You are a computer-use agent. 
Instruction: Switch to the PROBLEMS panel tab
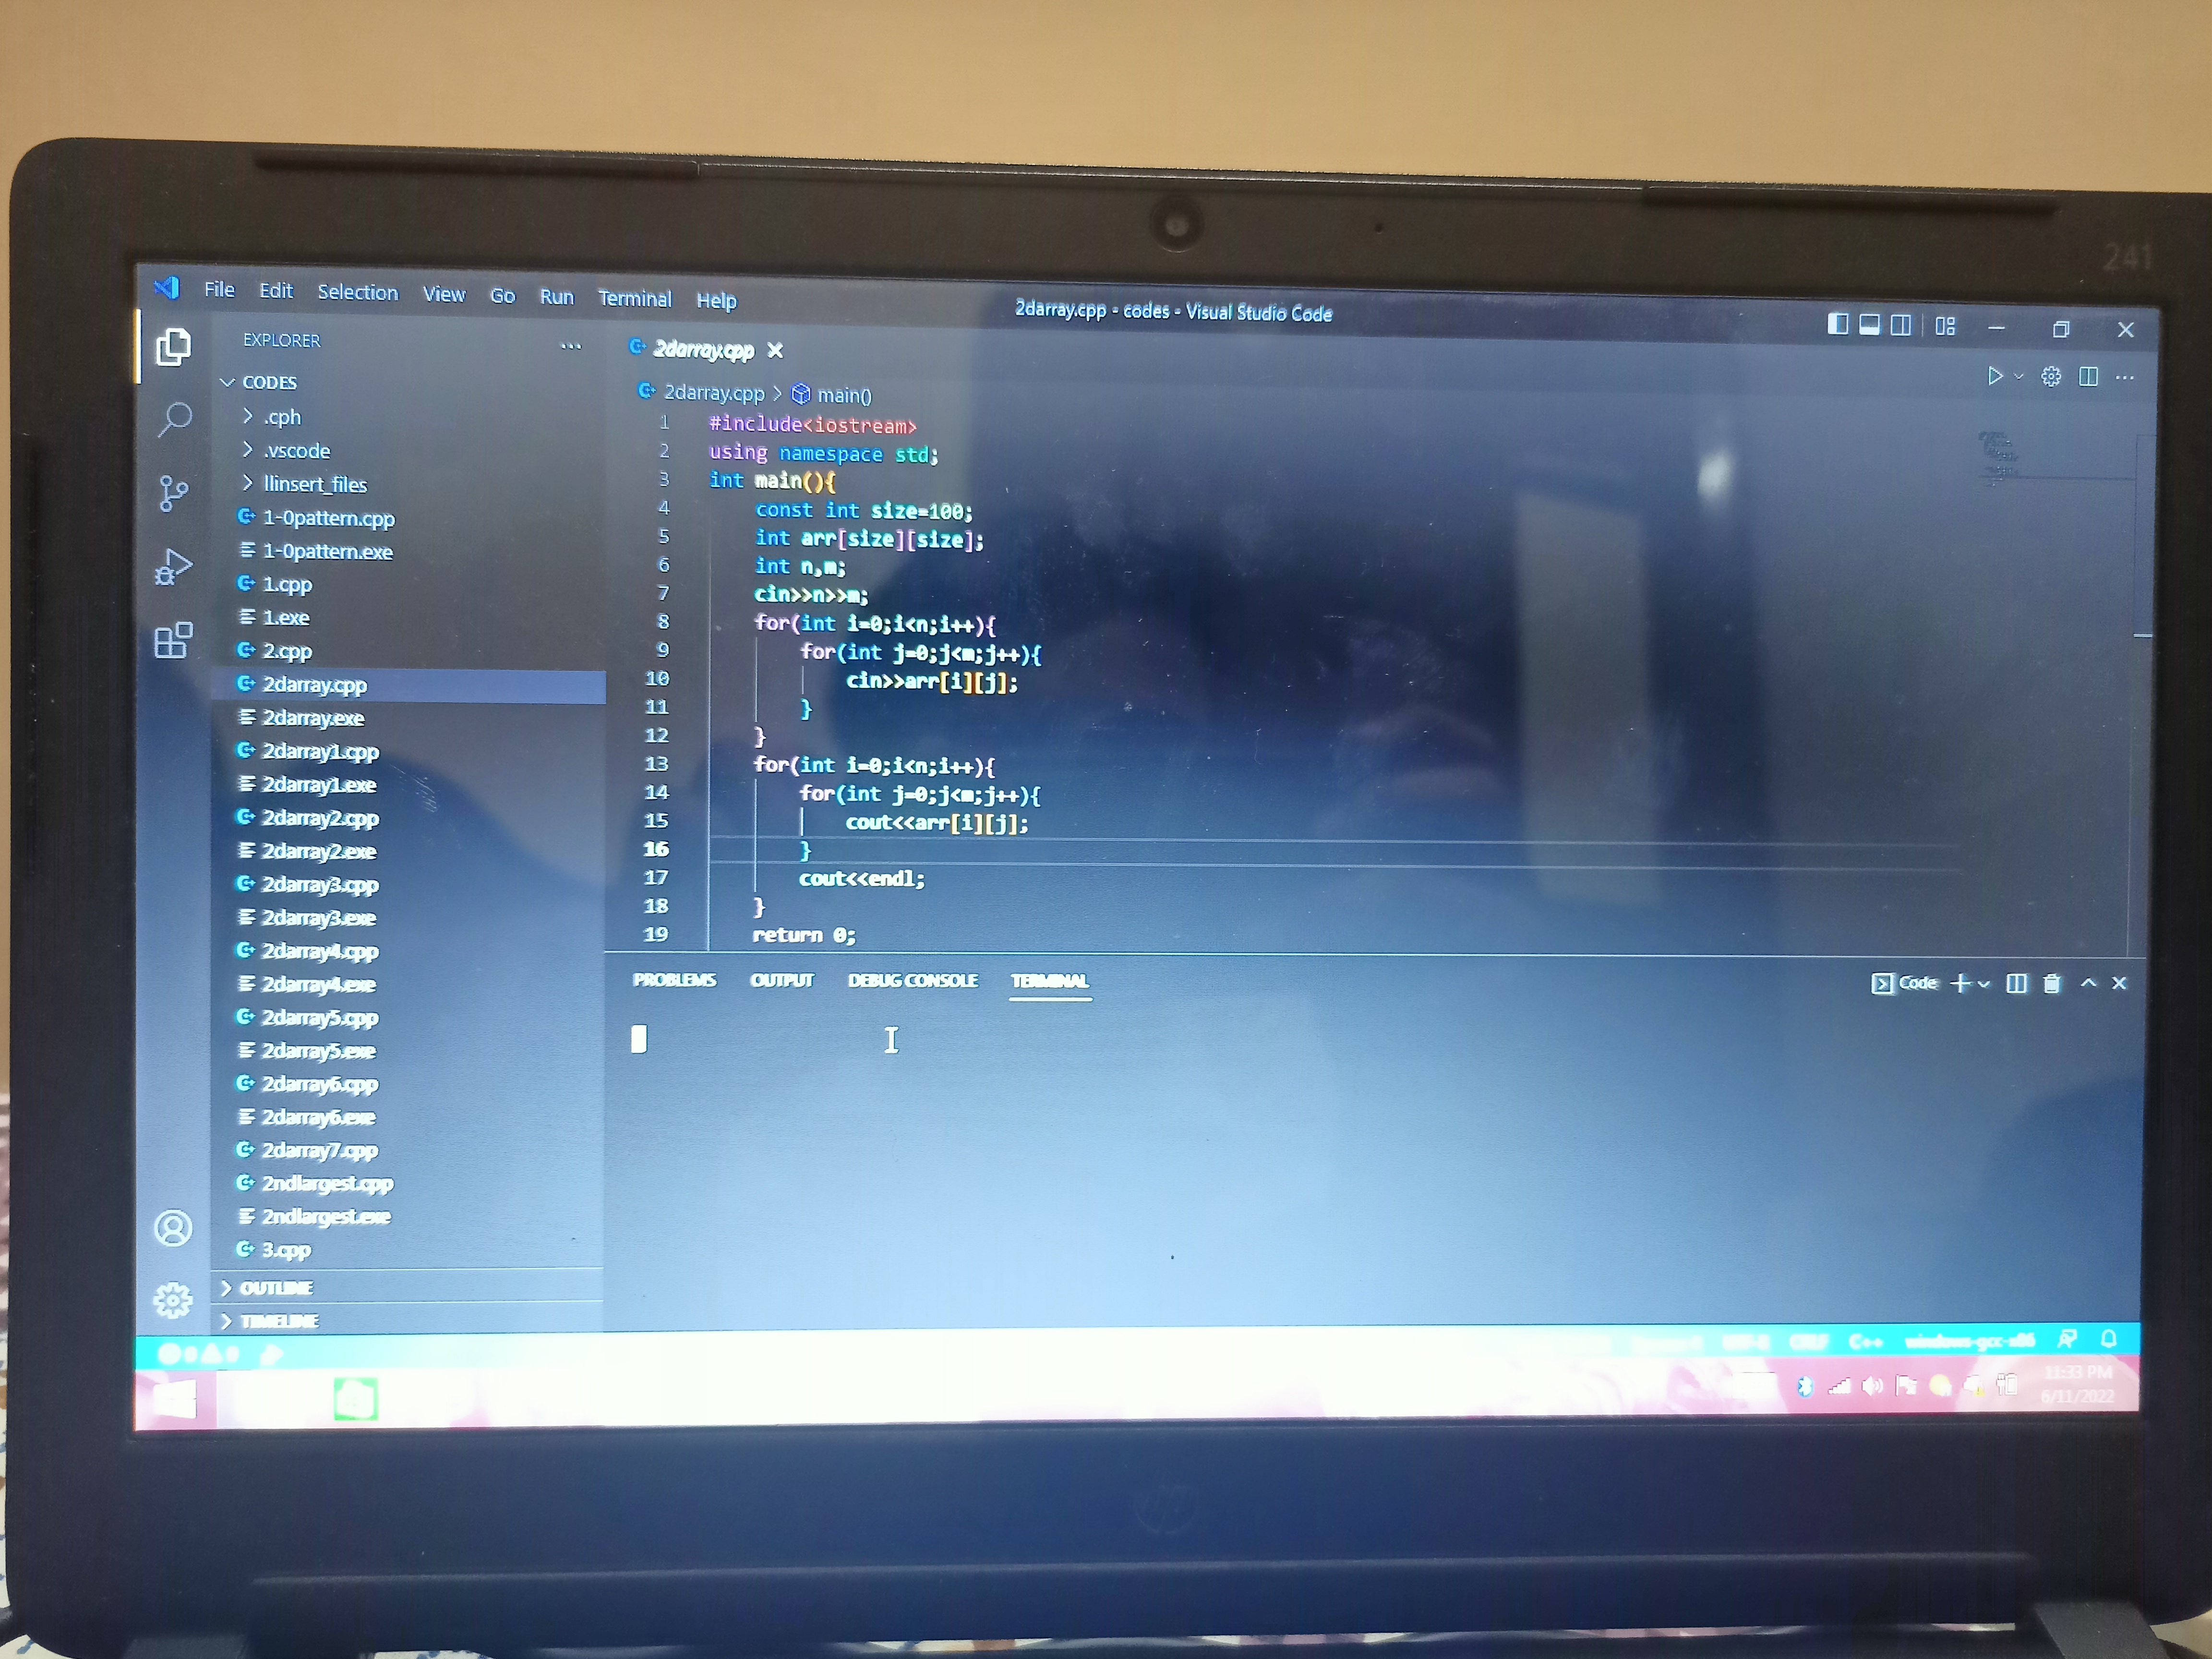click(x=674, y=980)
